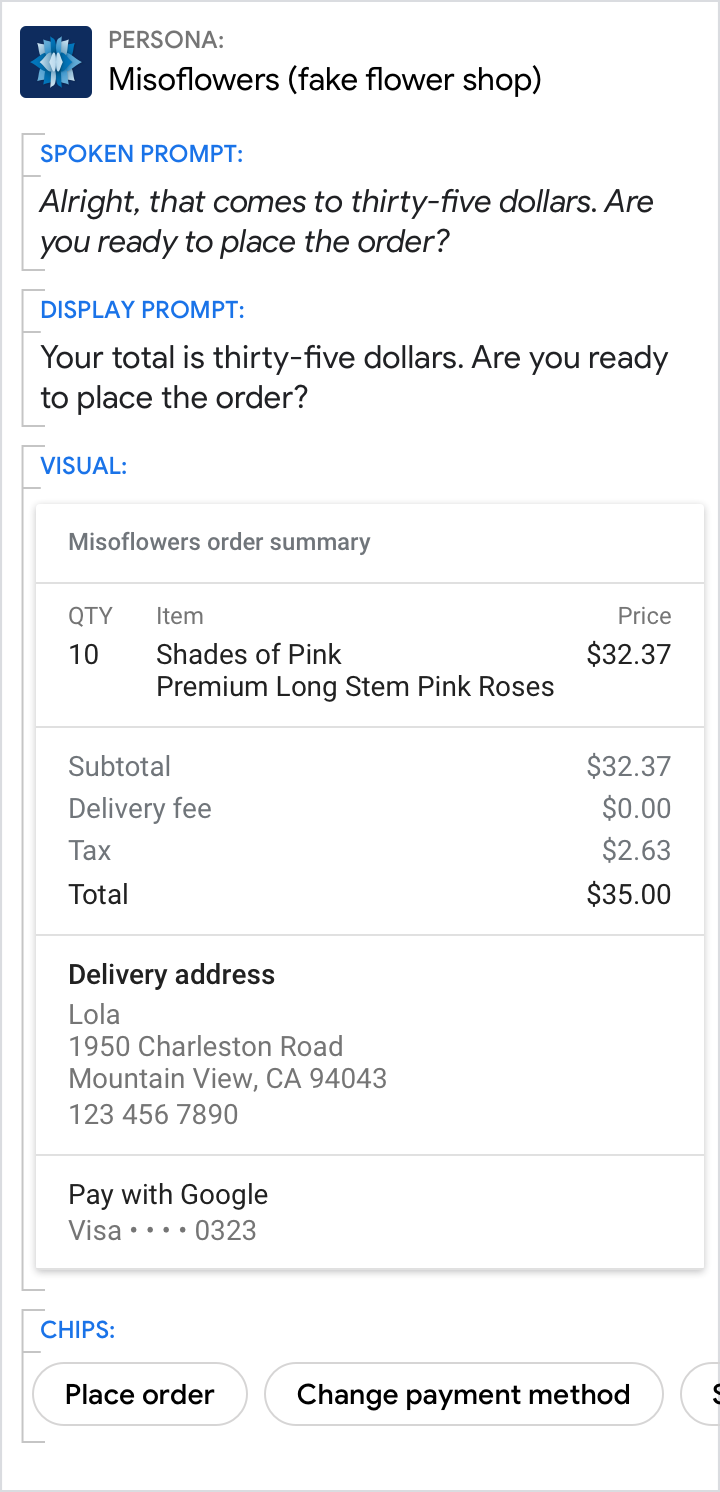Click the Visa card ending 0323
720x1492 pixels.
(x=162, y=1230)
